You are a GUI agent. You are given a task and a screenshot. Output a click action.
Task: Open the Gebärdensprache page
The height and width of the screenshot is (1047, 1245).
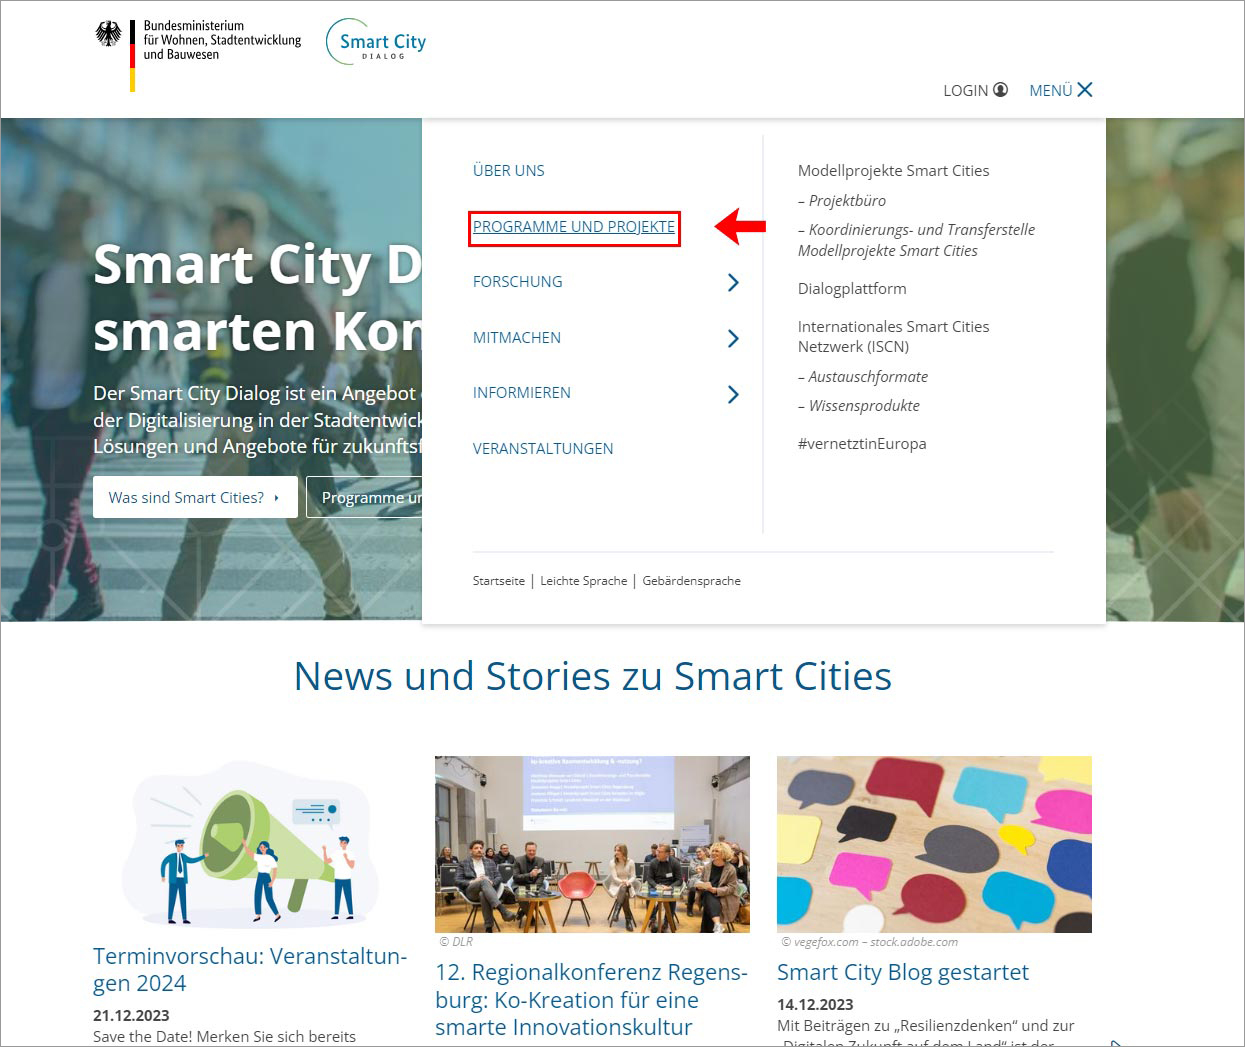pos(691,581)
